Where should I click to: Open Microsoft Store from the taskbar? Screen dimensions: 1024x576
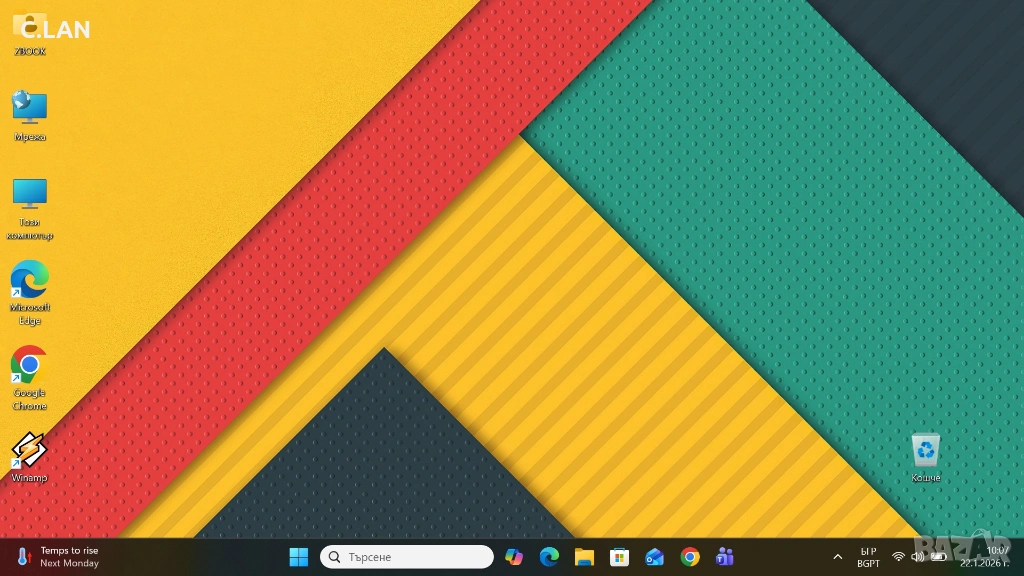[x=619, y=557]
